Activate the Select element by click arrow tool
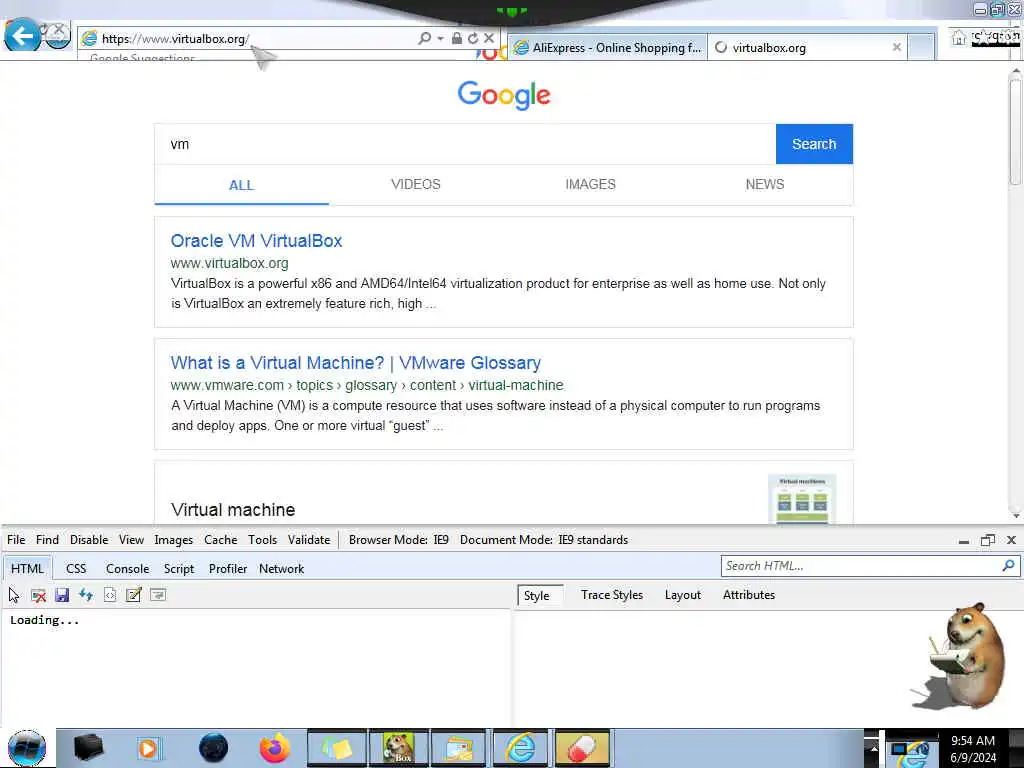Image resolution: width=1024 pixels, height=768 pixels. pos(14,595)
